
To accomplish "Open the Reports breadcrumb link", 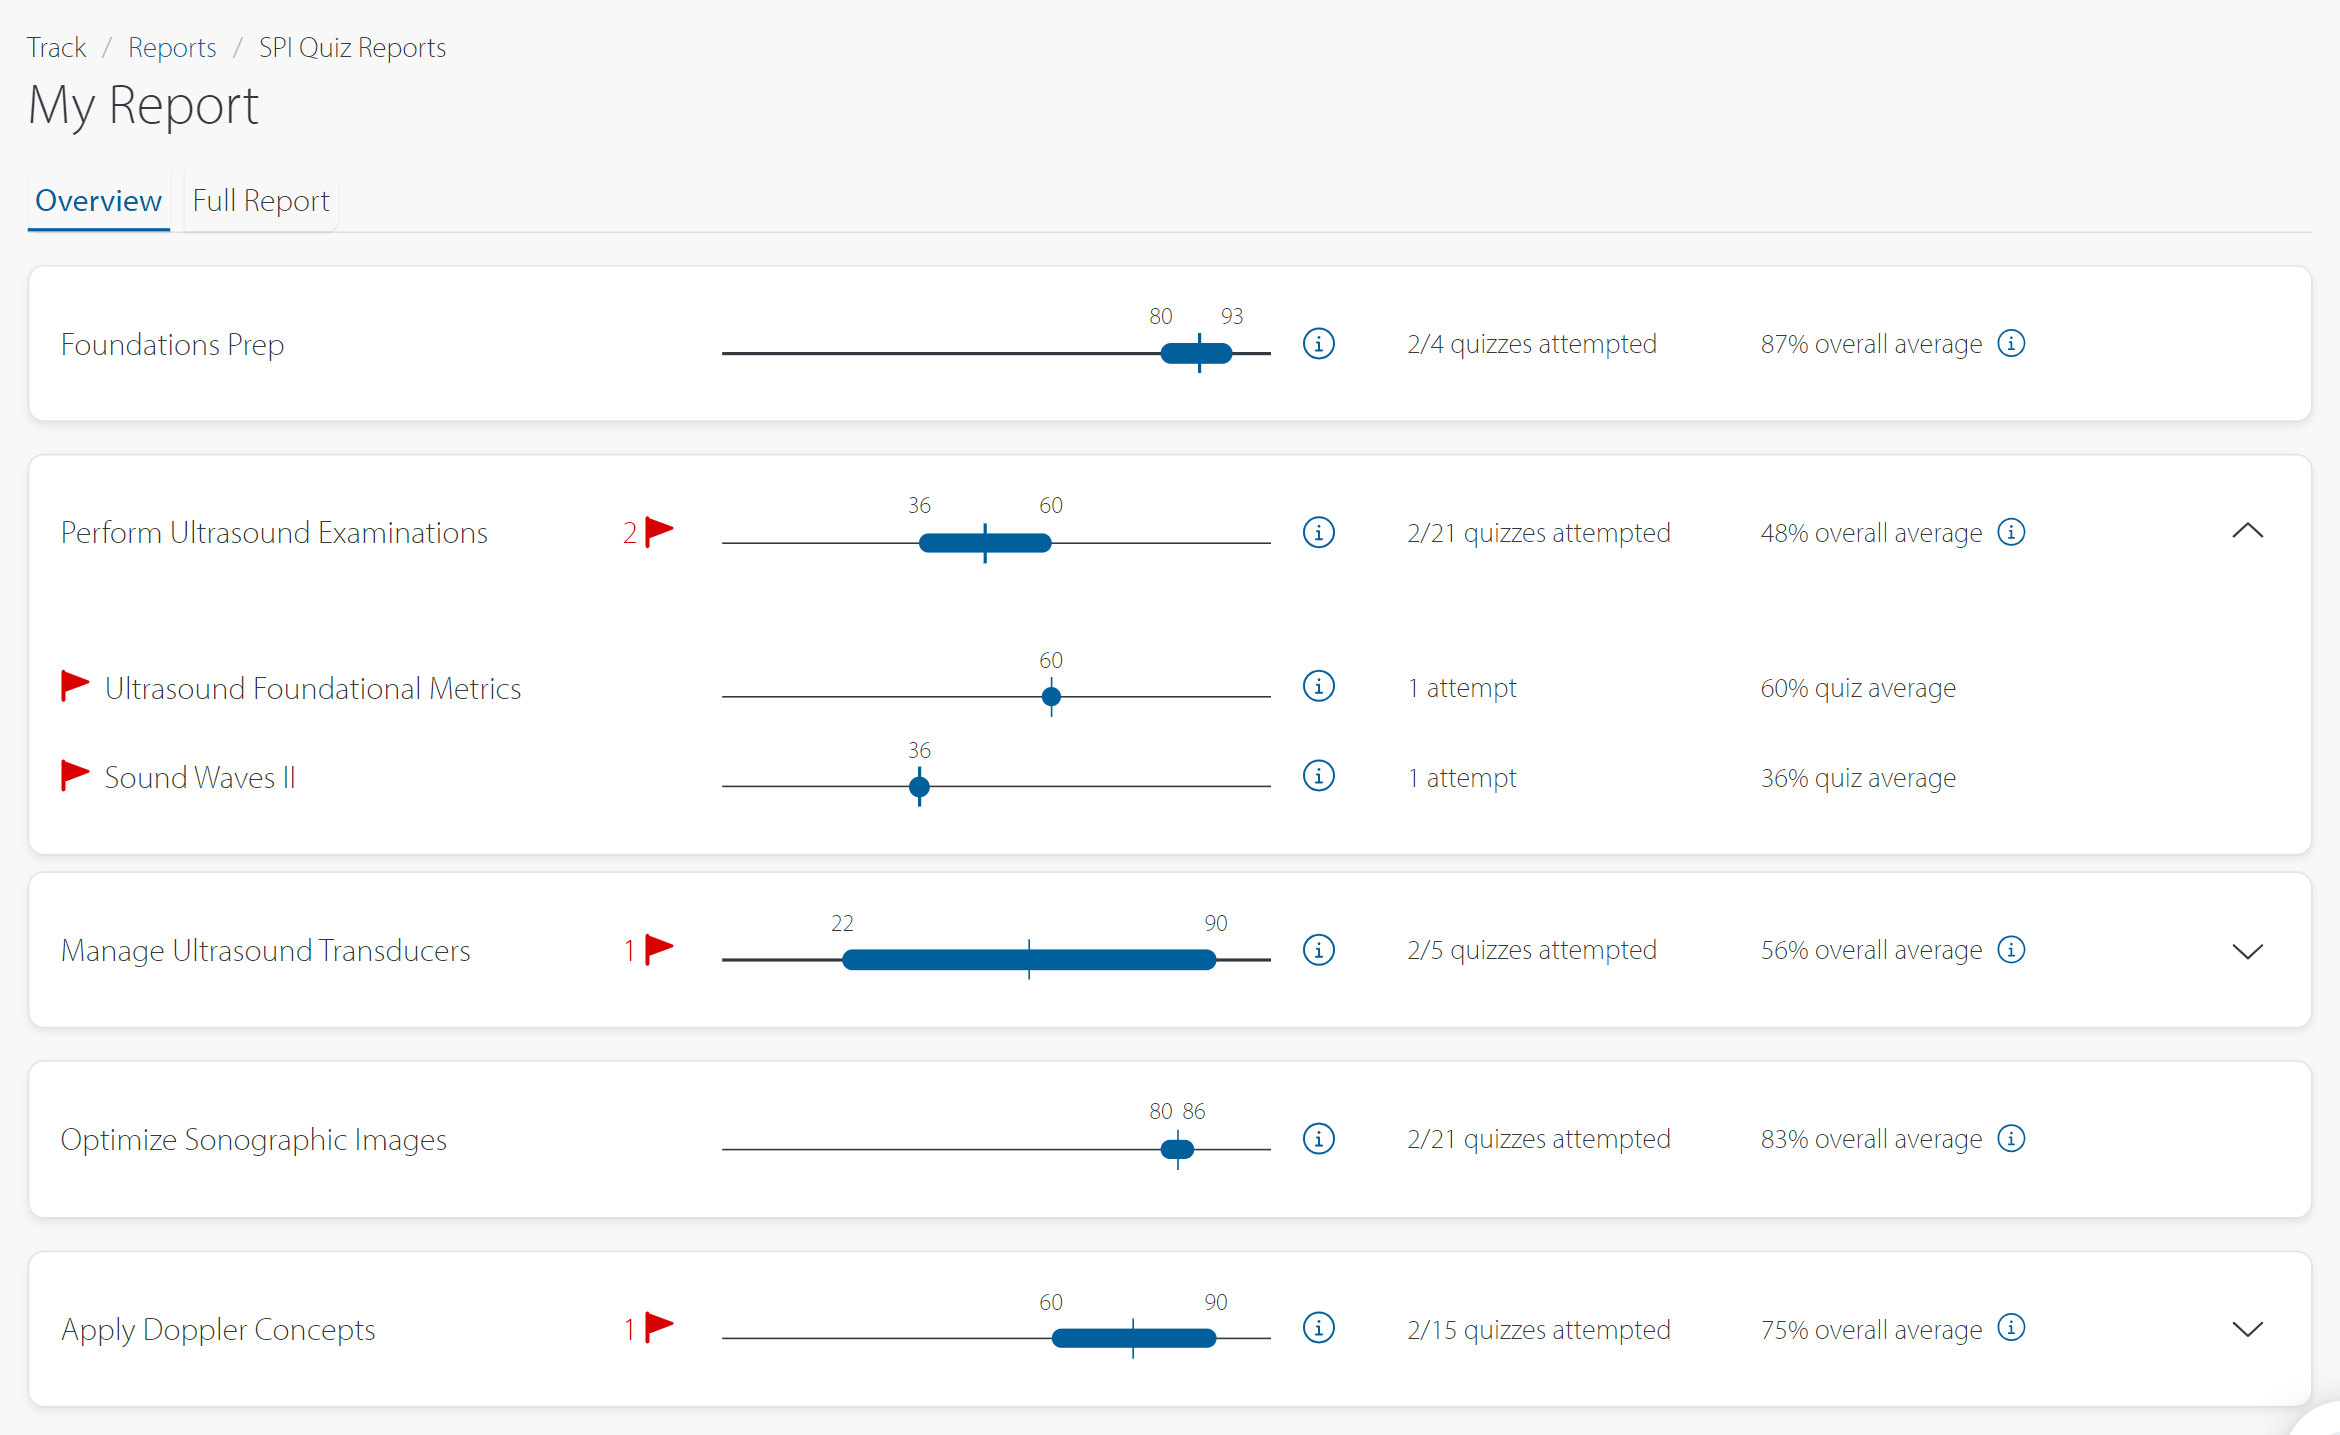I will coord(172,48).
